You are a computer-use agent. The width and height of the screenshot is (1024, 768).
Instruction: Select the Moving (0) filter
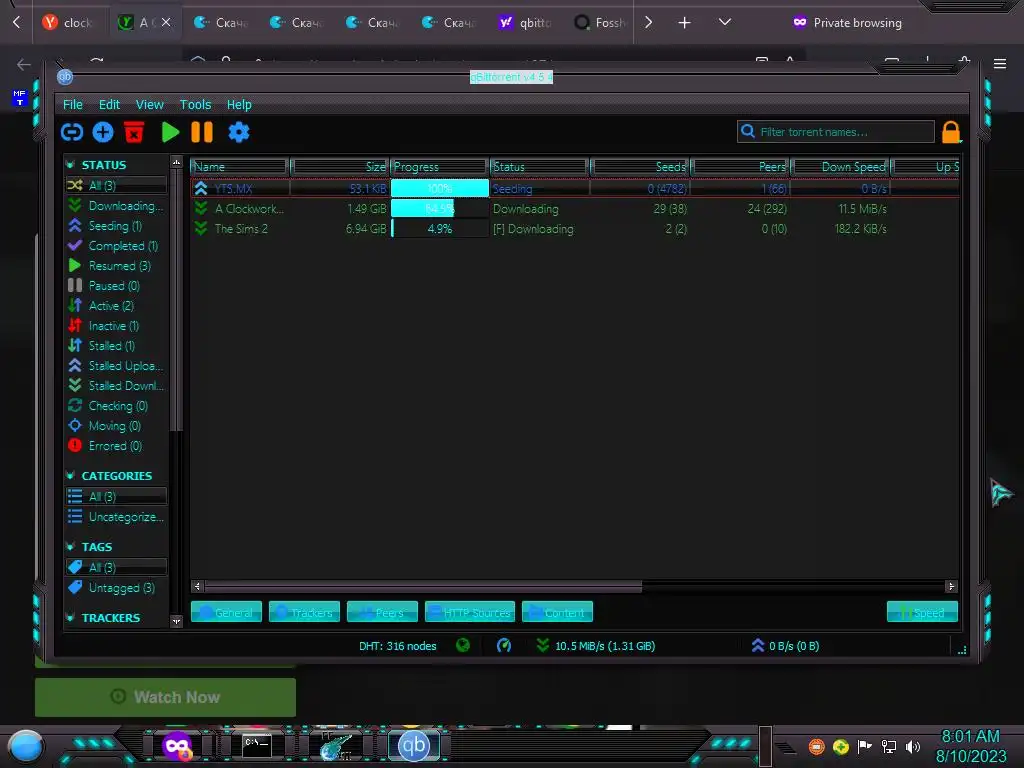[x=116, y=426]
